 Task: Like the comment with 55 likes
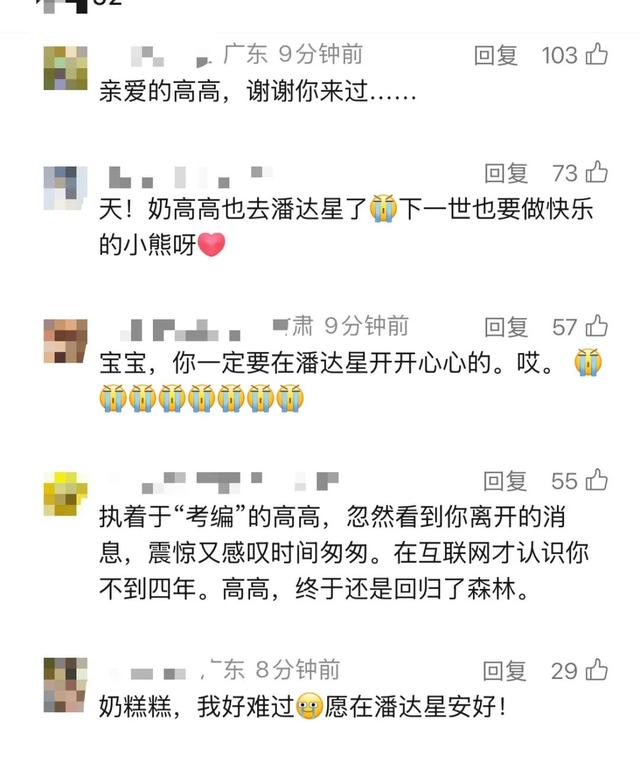coord(597,480)
